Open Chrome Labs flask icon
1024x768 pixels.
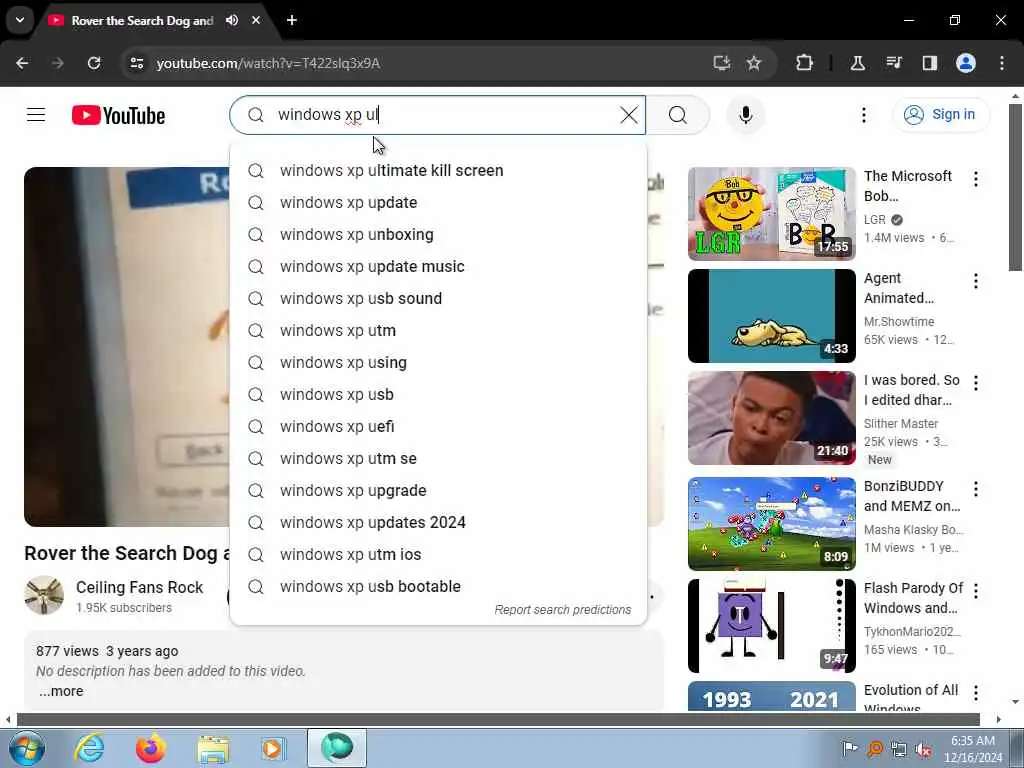(x=857, y=63)
